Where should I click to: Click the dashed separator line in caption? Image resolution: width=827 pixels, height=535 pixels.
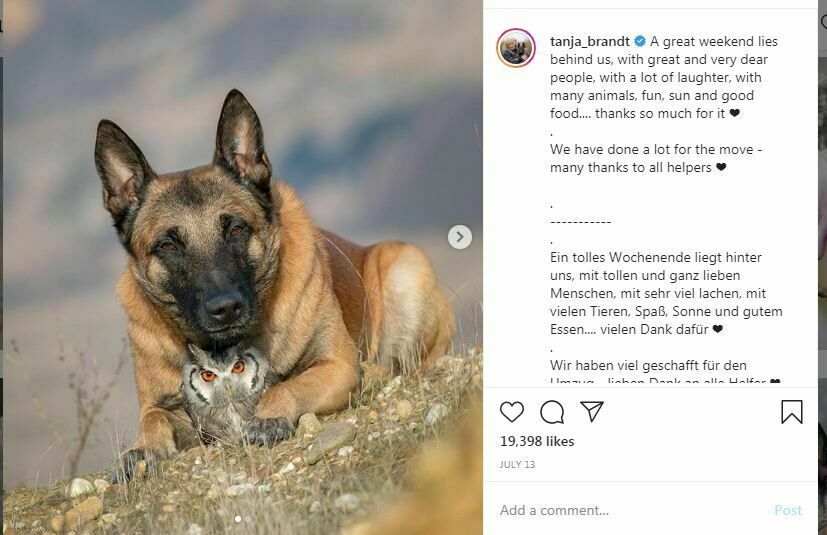(x=581, y=222)
